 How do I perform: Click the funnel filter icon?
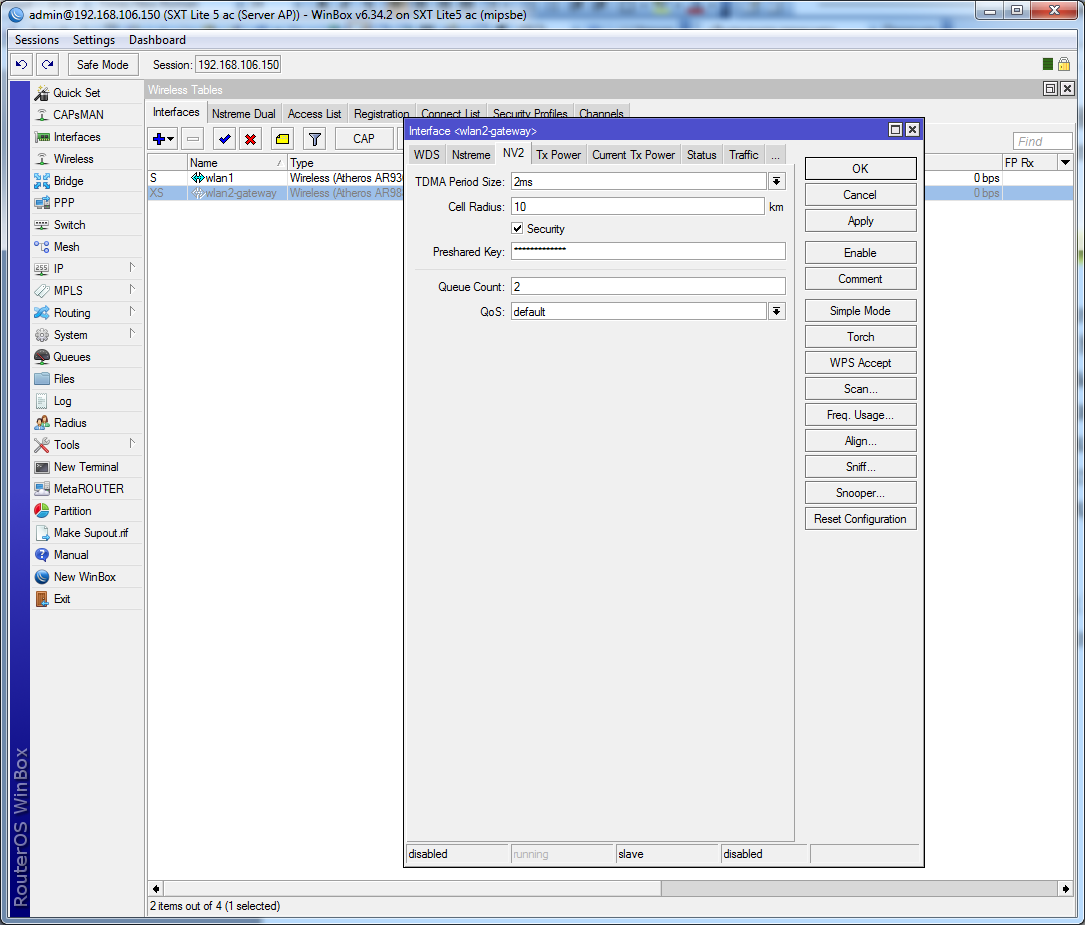pyautogui.click(x=314, y=139)
